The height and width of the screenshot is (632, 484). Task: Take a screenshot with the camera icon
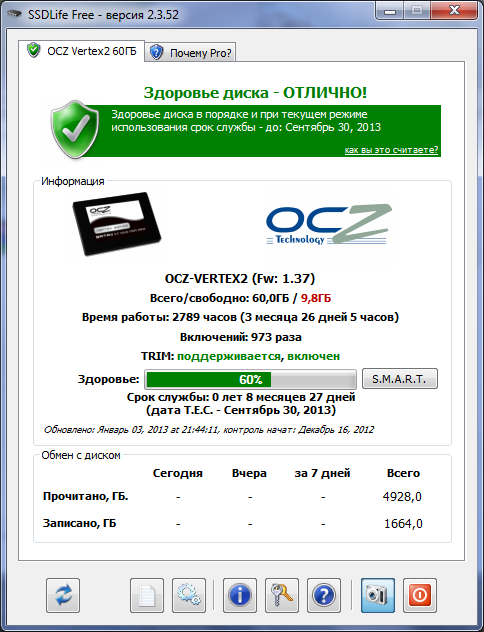click(378, 595)
